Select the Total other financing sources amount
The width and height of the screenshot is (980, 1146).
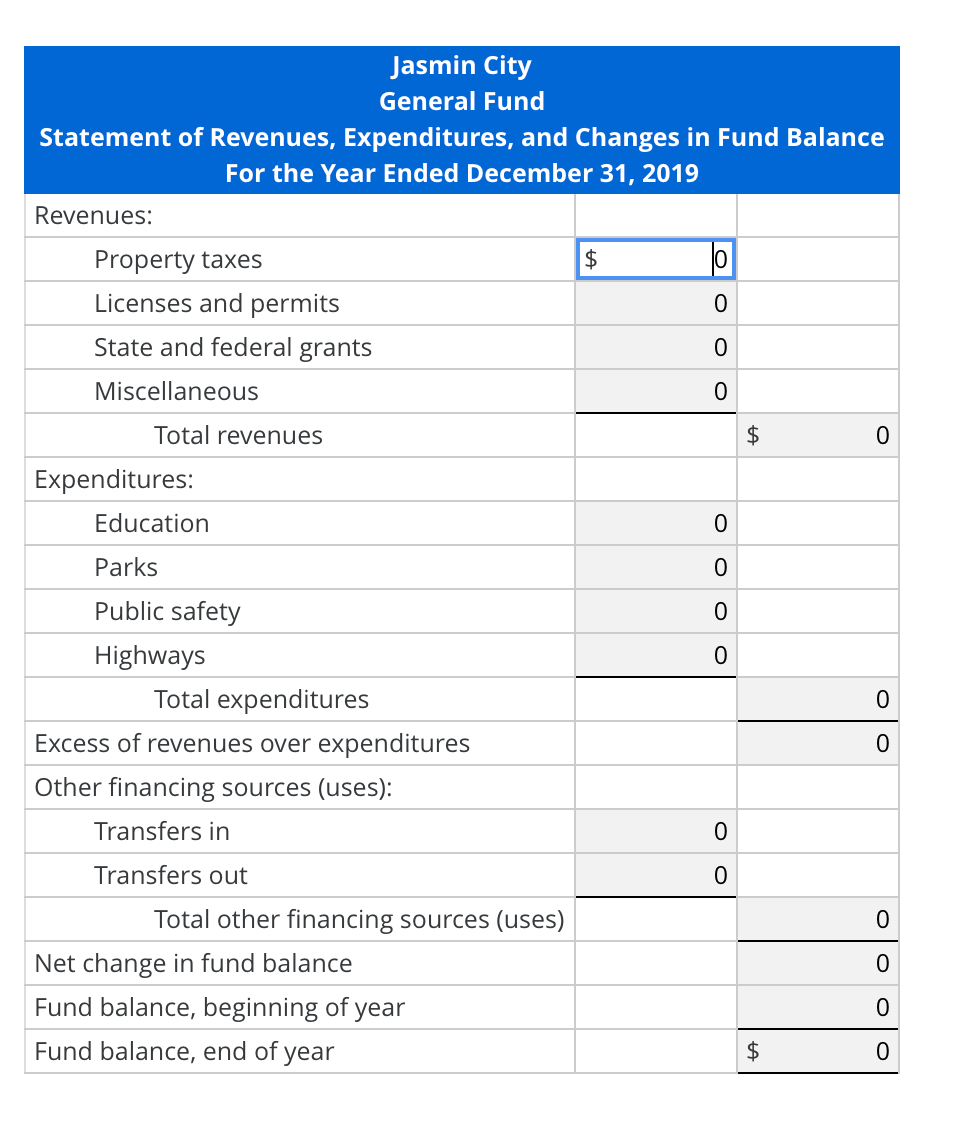(817, 919)
